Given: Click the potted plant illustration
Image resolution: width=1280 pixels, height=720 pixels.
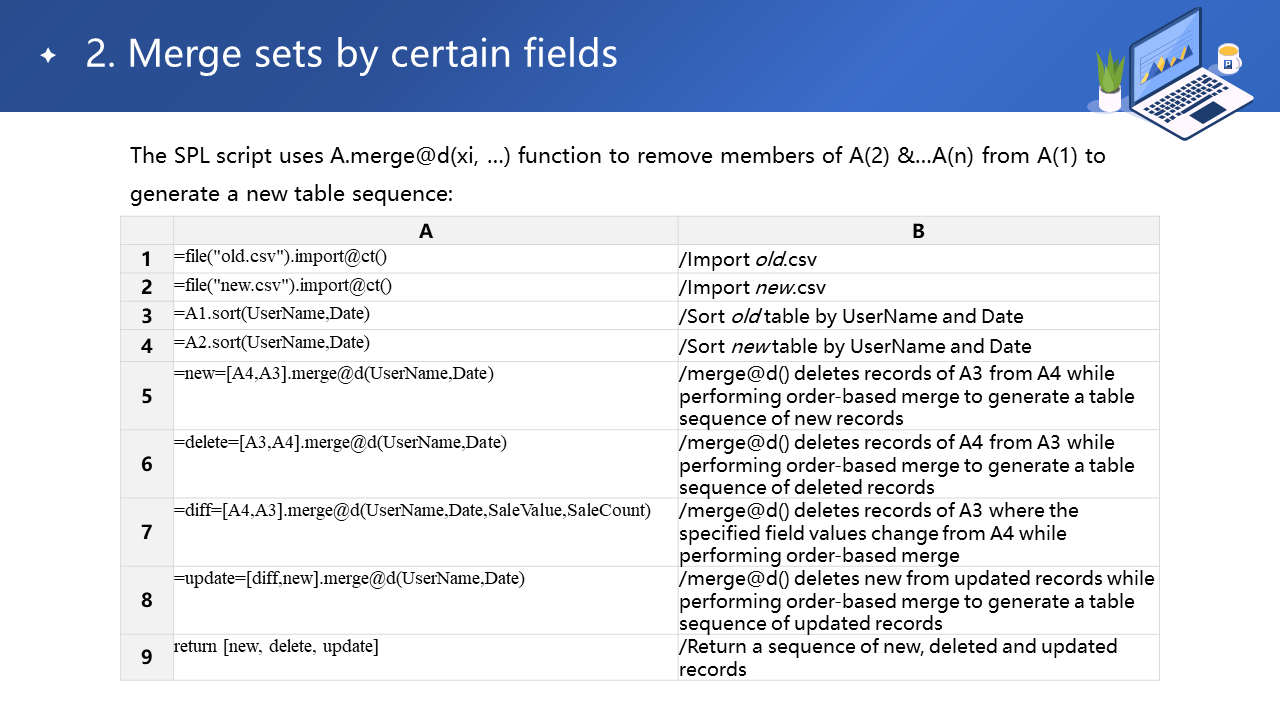Looking at the screenshot, I should tap(1110, 81).
